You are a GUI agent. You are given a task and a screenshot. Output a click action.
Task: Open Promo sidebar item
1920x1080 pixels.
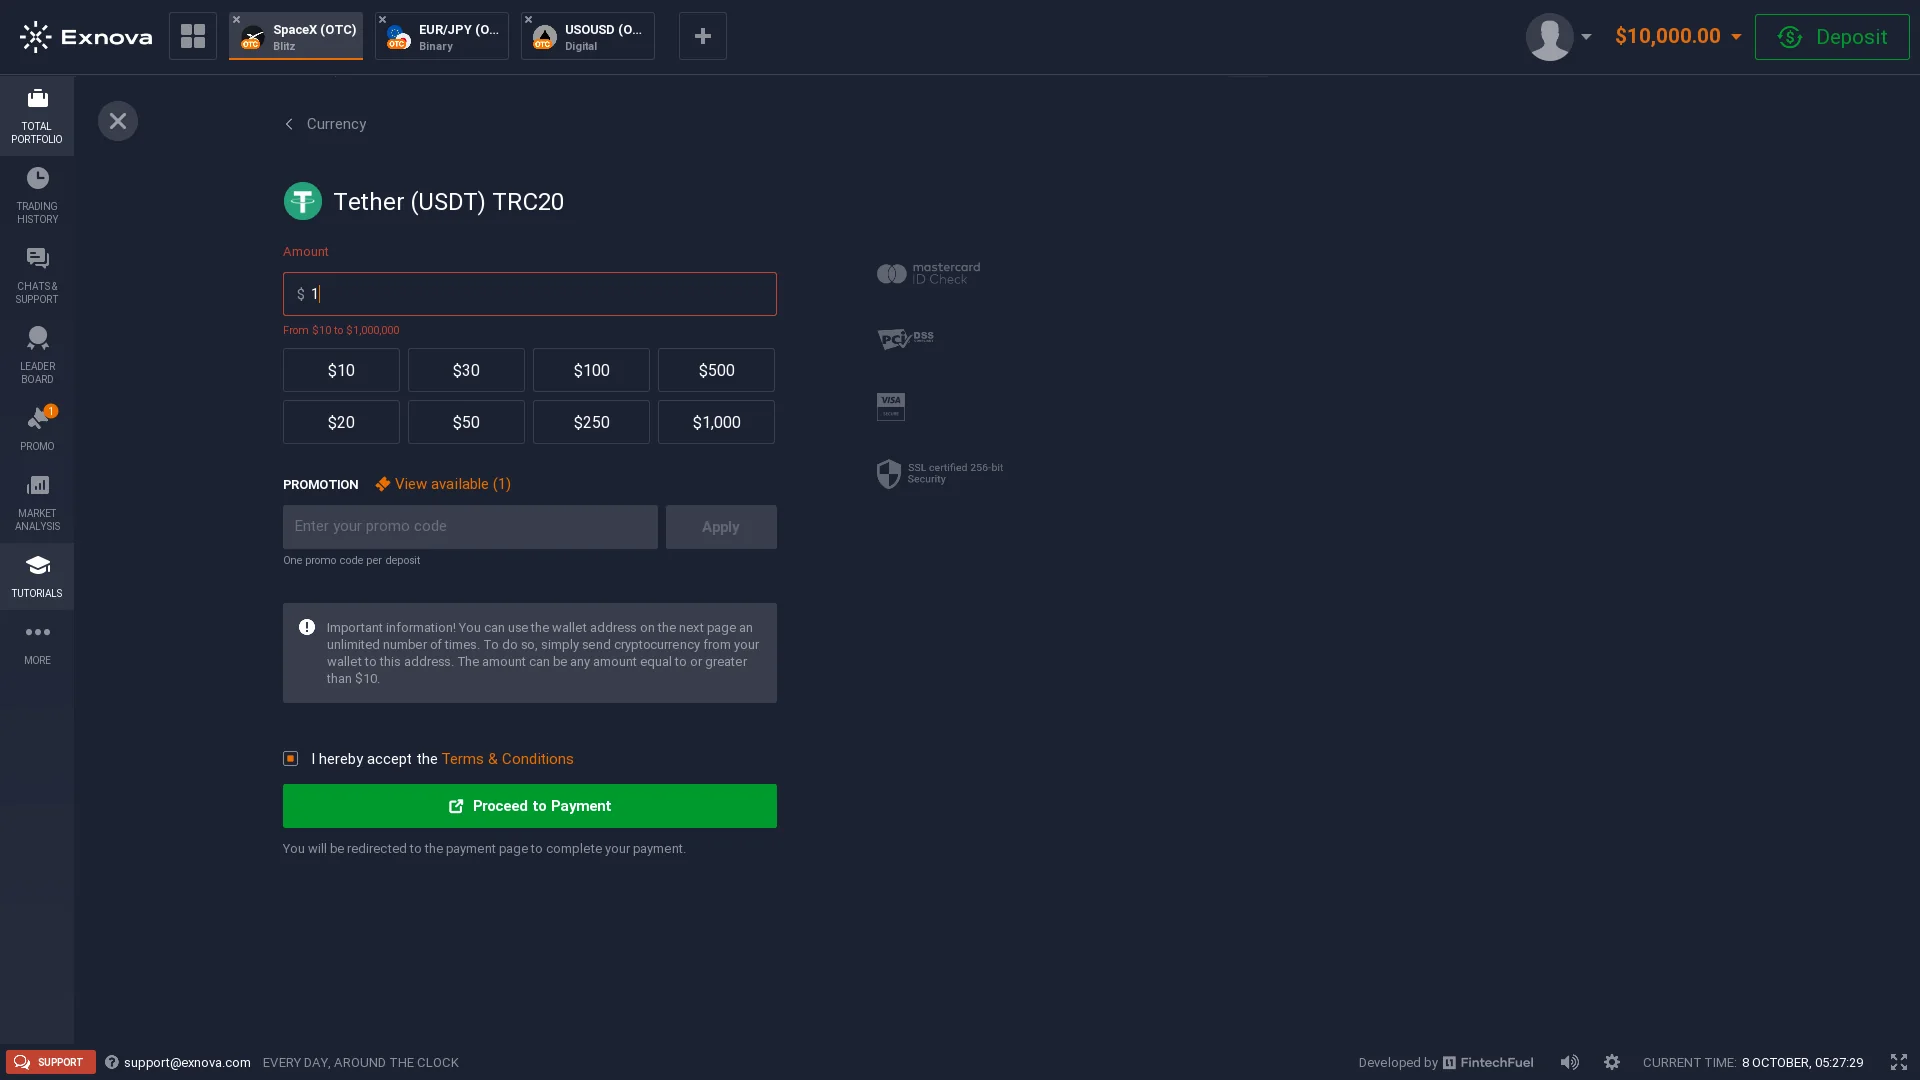[37, 429]
